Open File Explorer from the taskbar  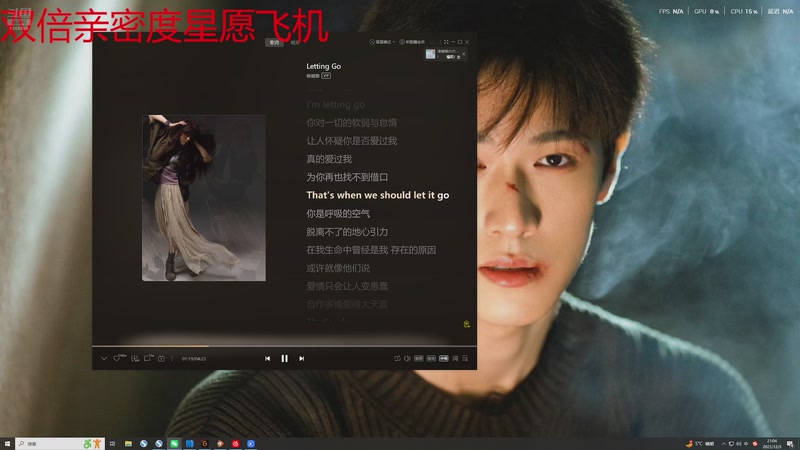pos(128,444)
